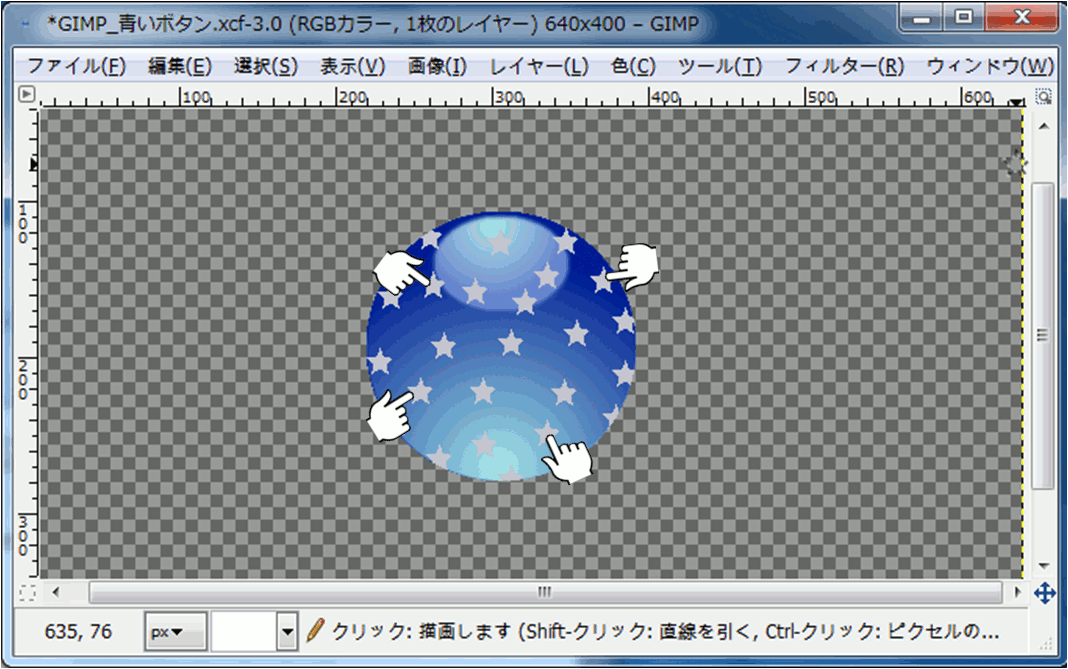Click the horizontal scrollbar thumb
Viewport: 1068px width, 669px height.
[545, 592]
